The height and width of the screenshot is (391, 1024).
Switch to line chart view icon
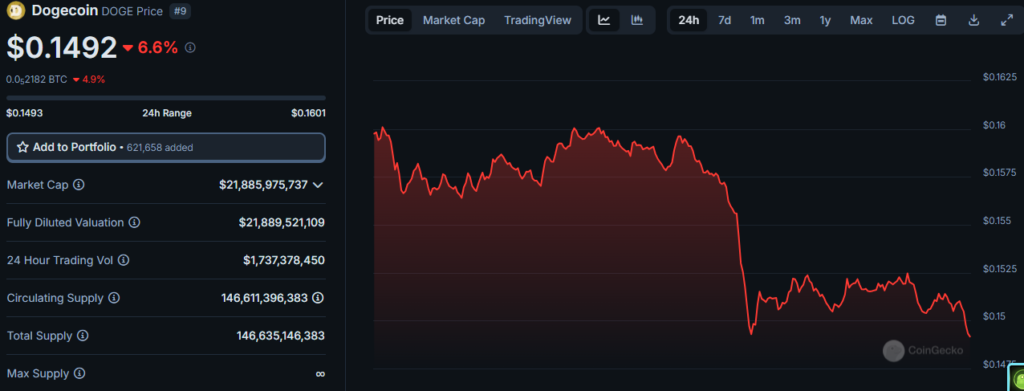pos(604,20)
